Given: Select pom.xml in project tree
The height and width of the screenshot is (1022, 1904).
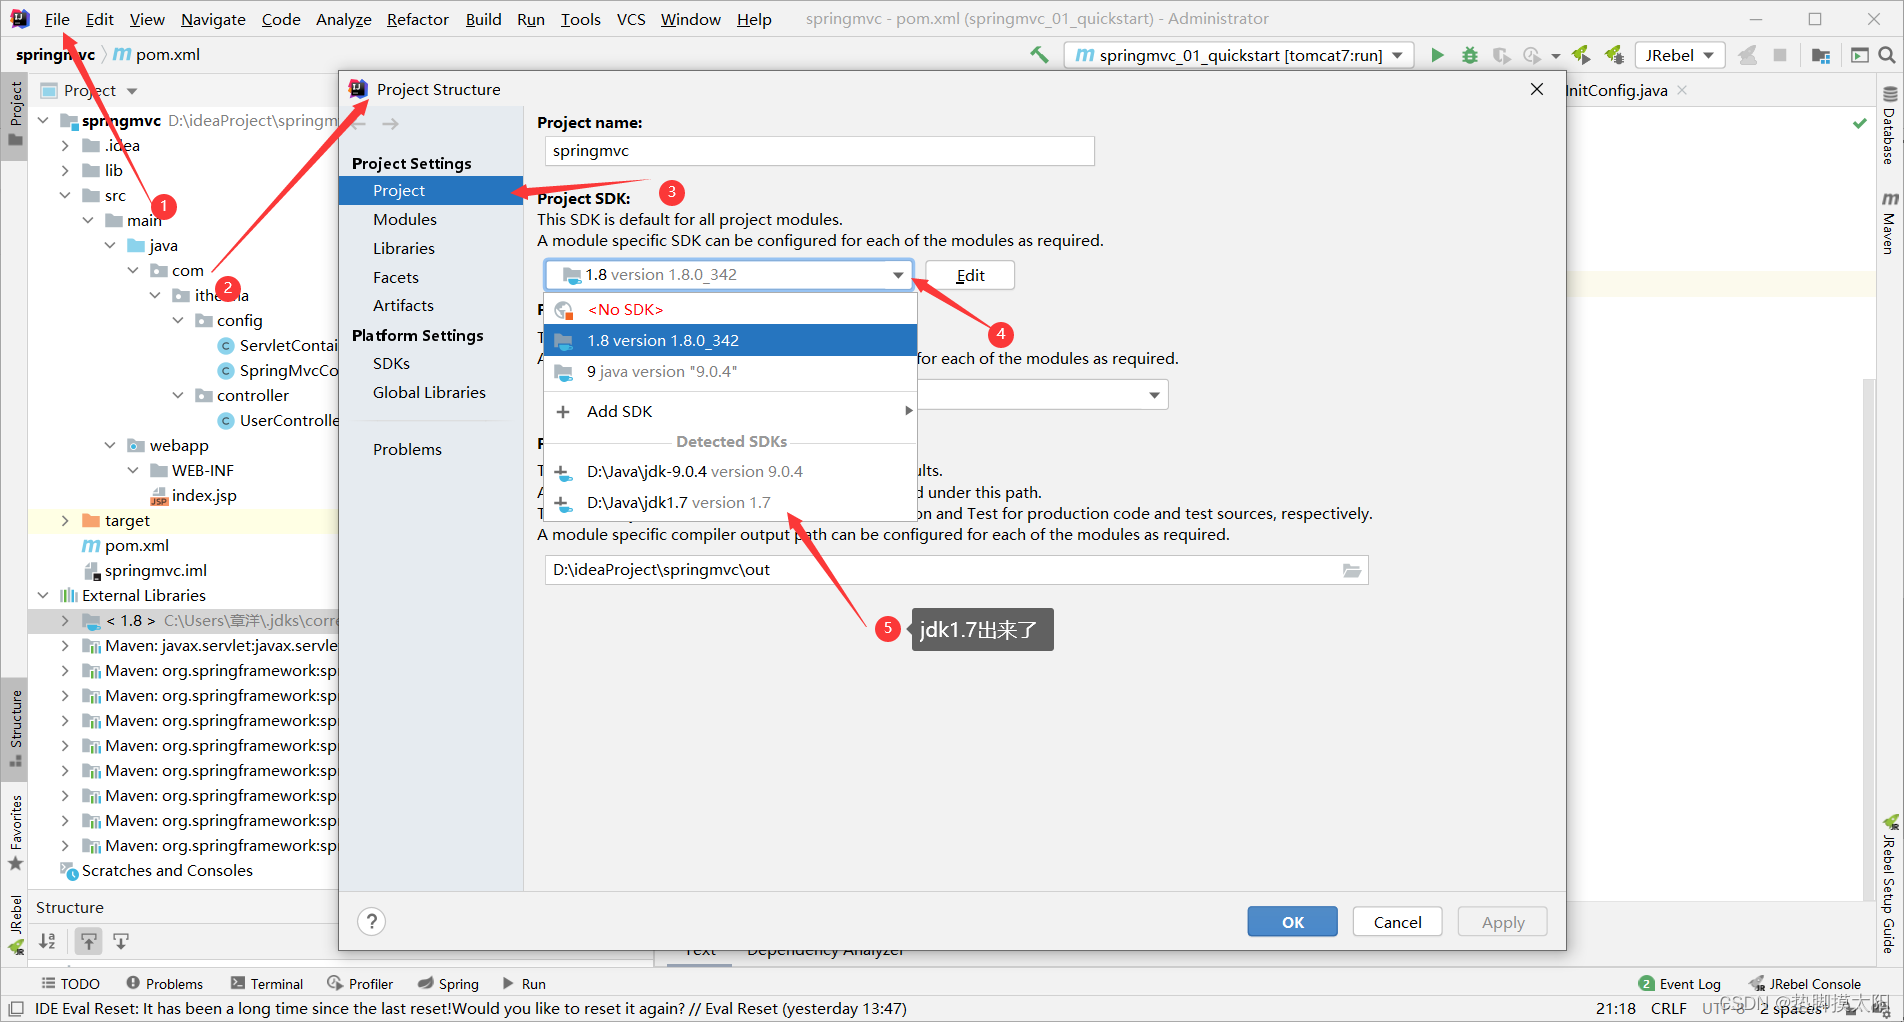Looking at the screenshot, I should point(137,545).
